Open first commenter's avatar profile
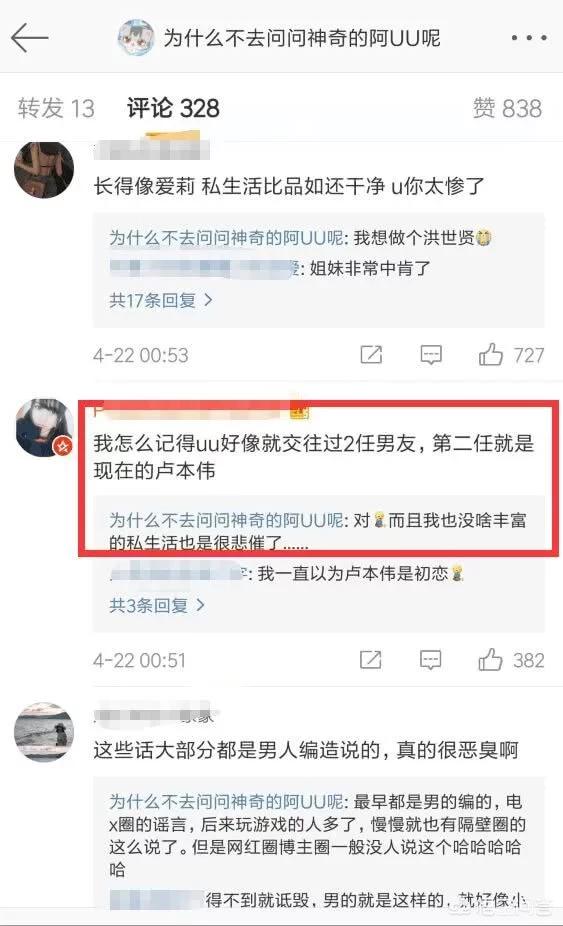This screenshot has height=926, width=563. pos(44,170)
